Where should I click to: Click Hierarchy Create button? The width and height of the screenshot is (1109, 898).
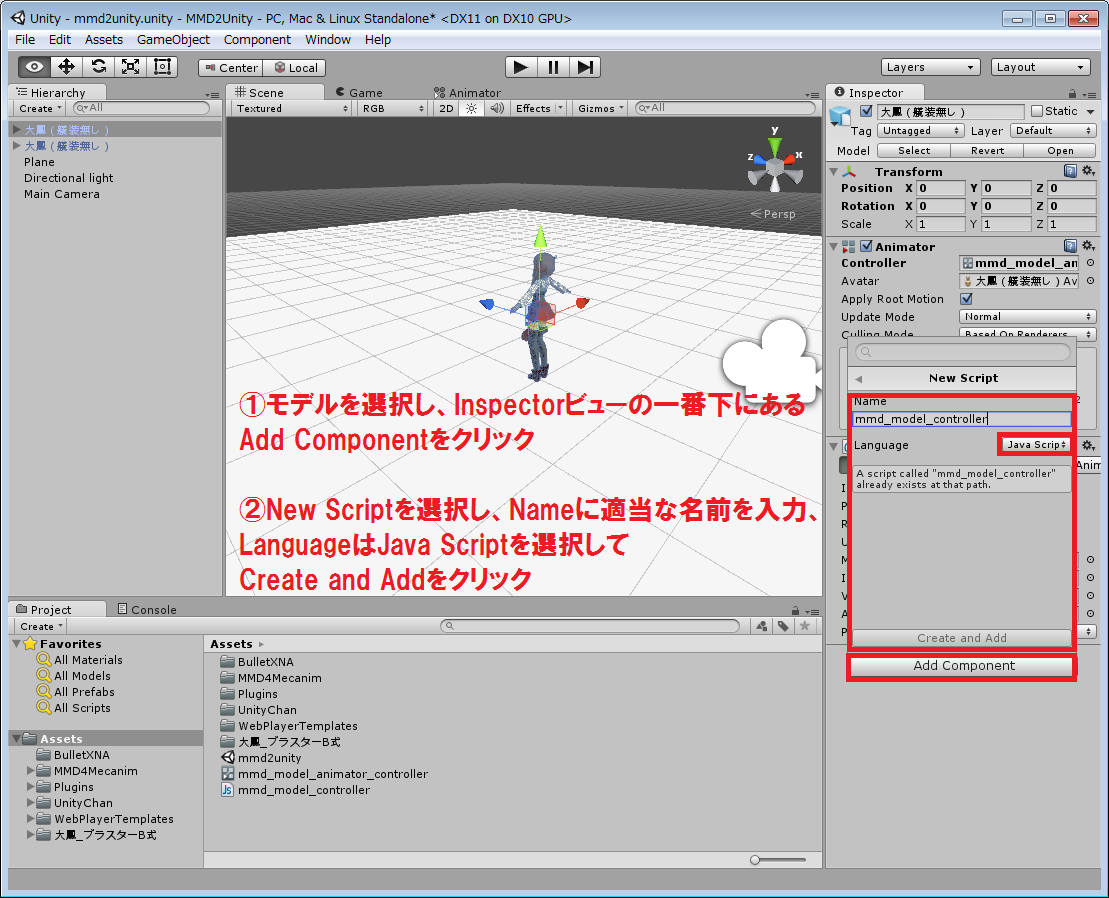pos(40,108)
